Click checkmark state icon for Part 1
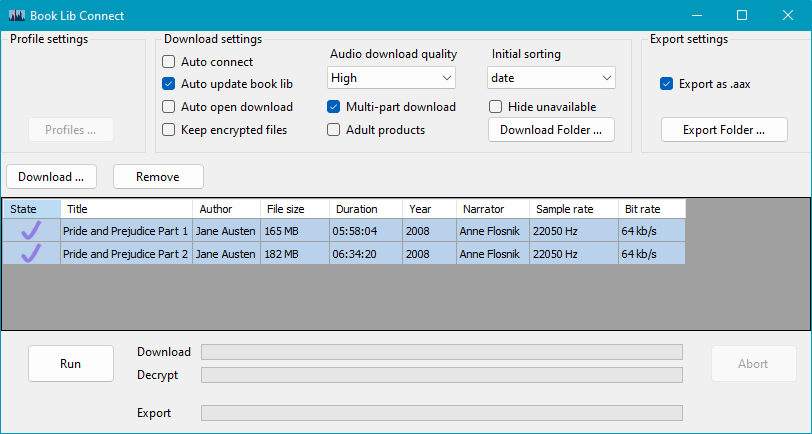812x434 pixels. (31, 230)
